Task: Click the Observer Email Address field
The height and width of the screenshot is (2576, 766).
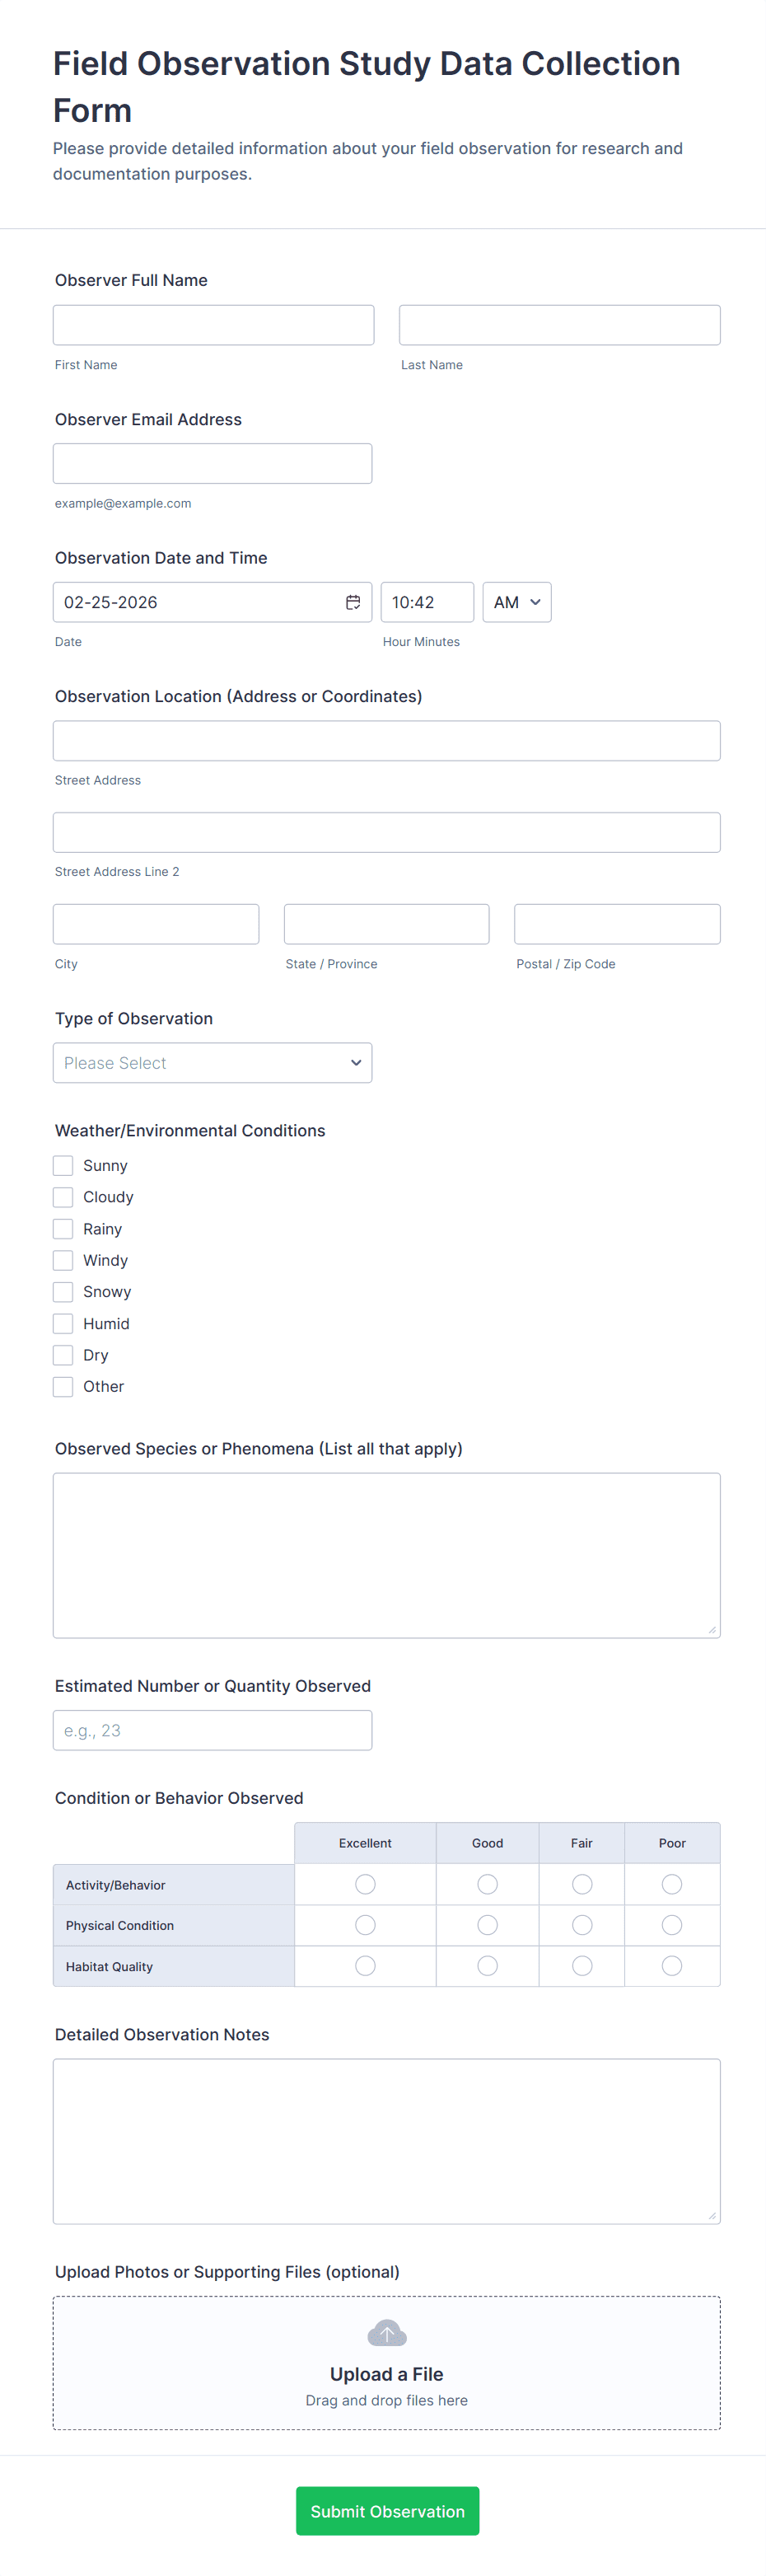Action: pyautogui.click(x=212, y=464)
